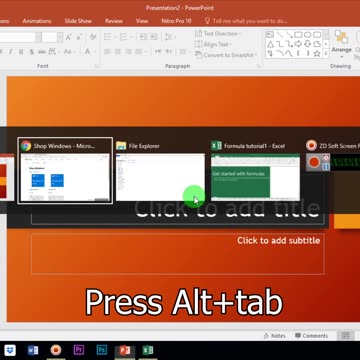Viewport: 360px width, 360px height.
Task: Switch to File Explorer window thumbnail
Action: pyautogui.click(x=160, y=171)
